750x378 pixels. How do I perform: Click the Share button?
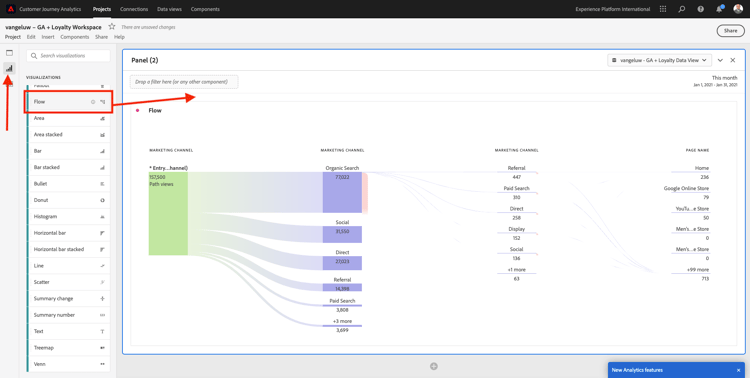(x=730, y=31)
